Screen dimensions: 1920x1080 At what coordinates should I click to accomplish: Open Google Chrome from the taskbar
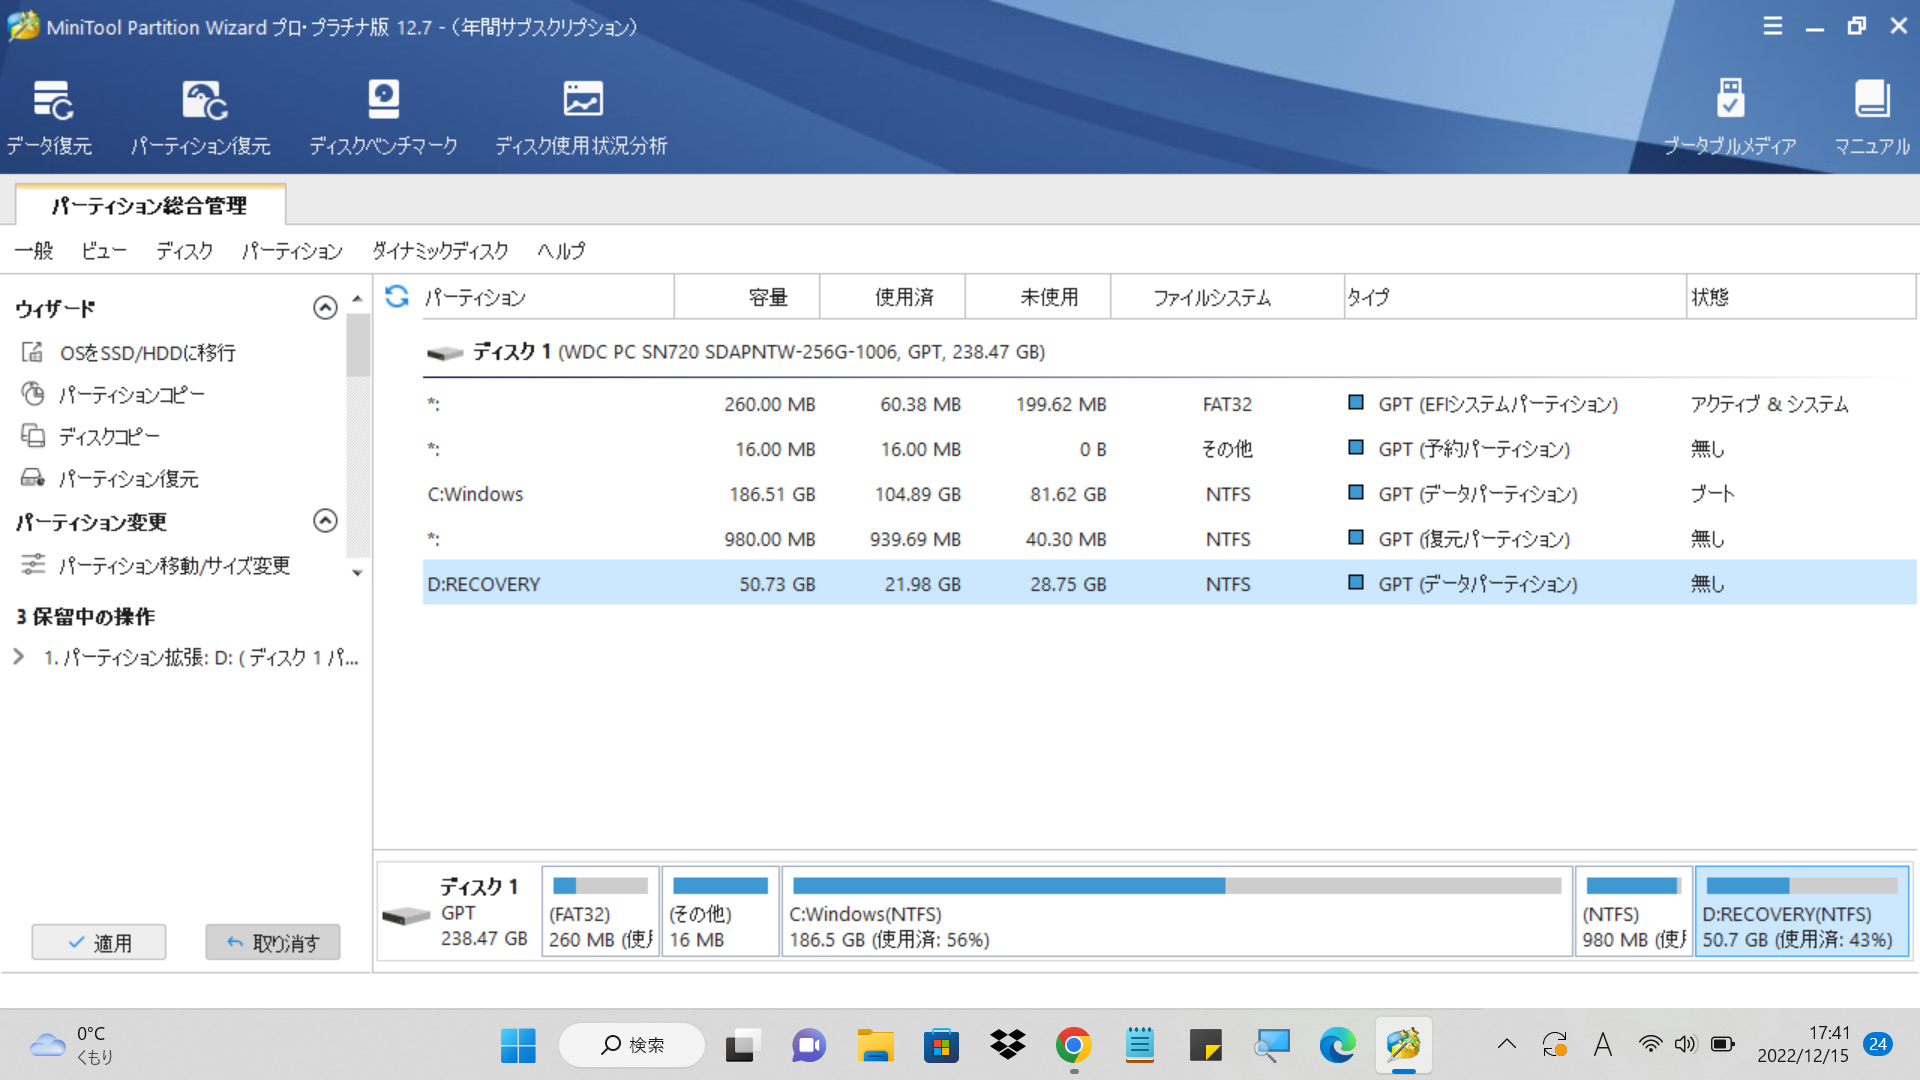(x=1073, y=1045)
